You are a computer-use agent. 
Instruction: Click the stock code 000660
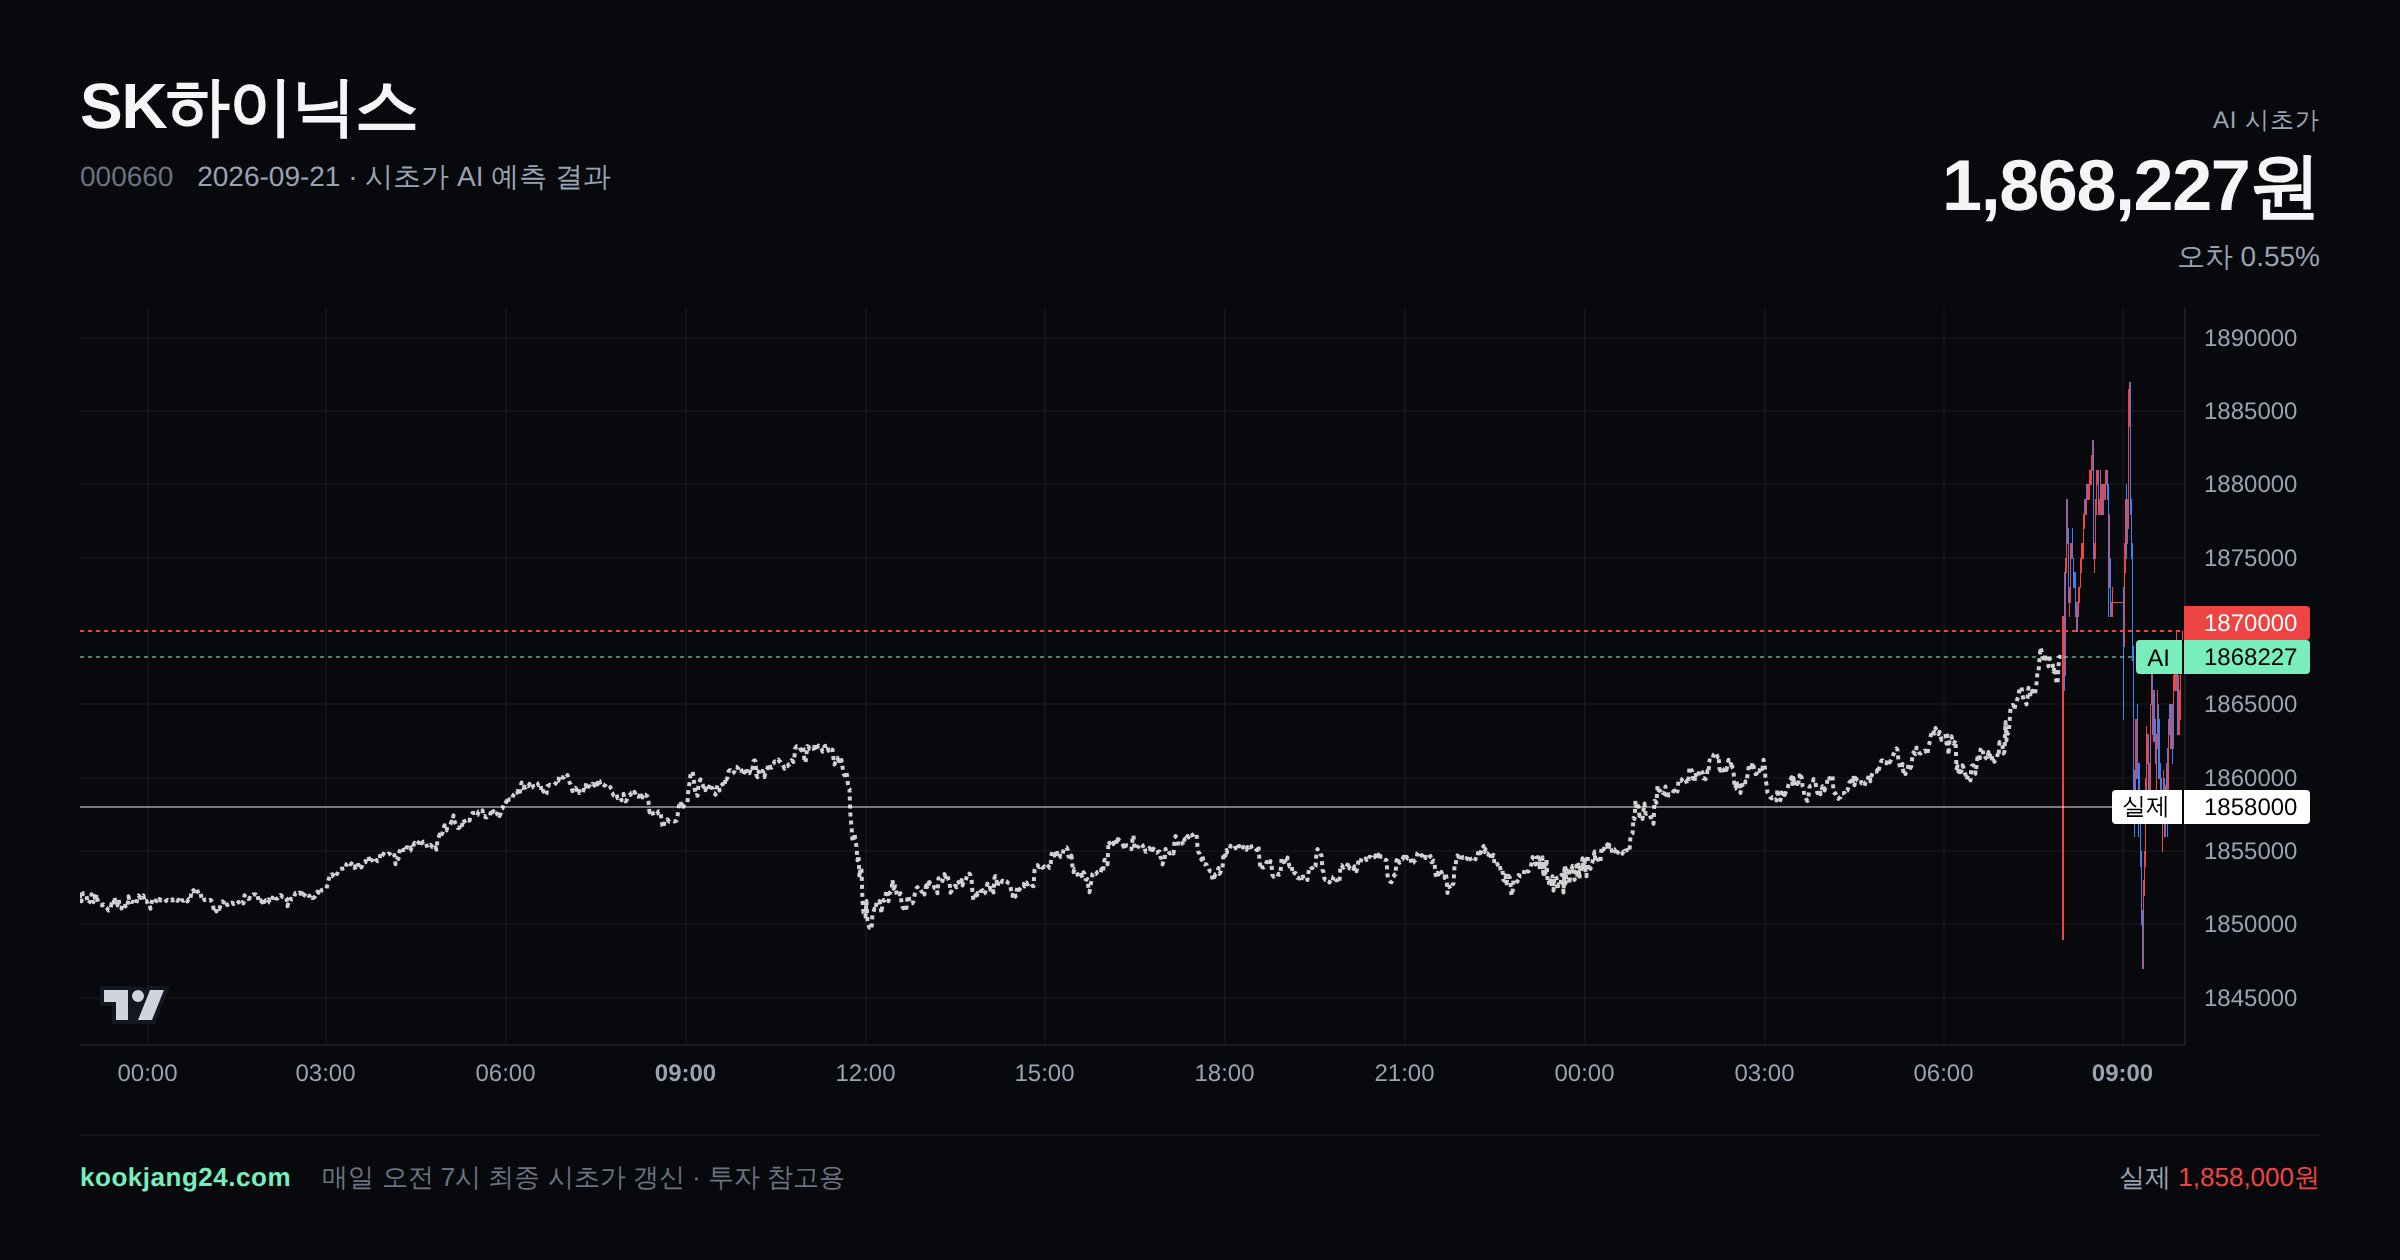tap(126, 177)
